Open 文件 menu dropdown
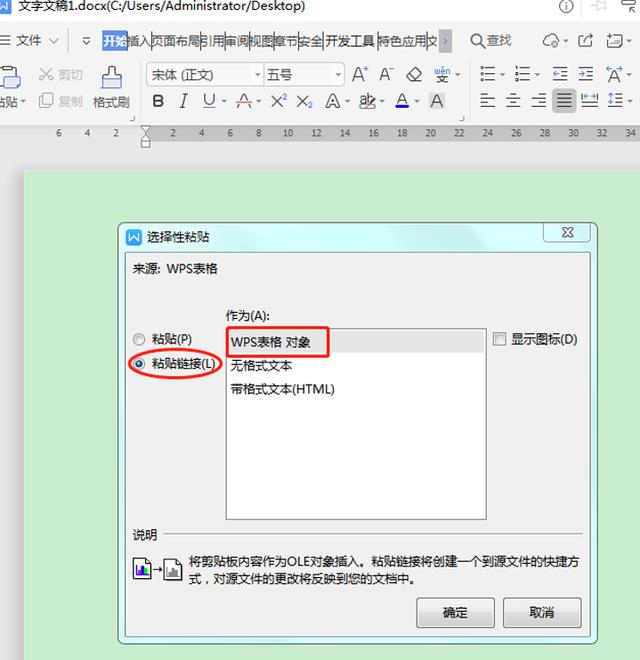This screenshot has width=640, height=660. click(29, 41)
